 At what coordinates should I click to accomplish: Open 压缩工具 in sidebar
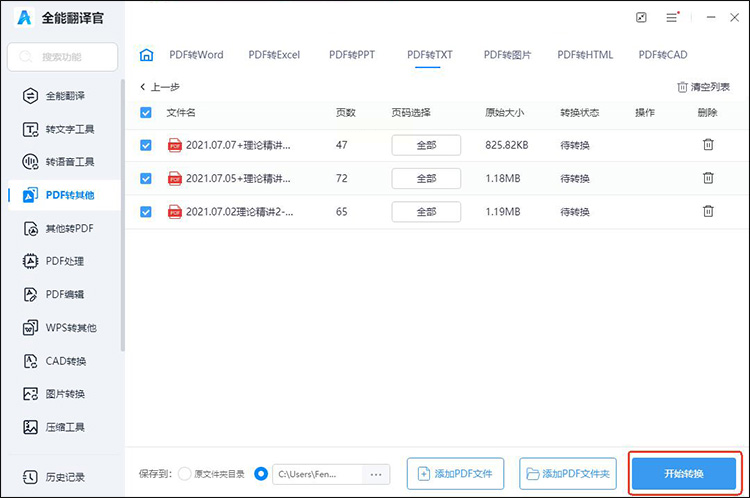click(x=54, y=427)
